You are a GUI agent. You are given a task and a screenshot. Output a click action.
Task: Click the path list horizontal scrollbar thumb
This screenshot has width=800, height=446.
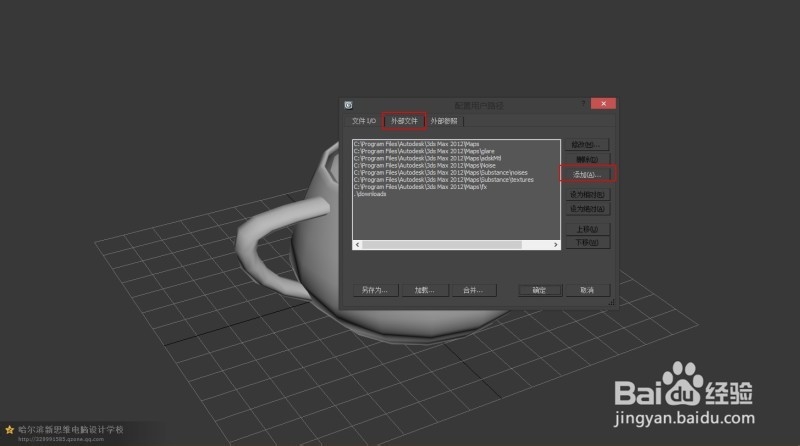pyautogui.click(x=442, y=245)
